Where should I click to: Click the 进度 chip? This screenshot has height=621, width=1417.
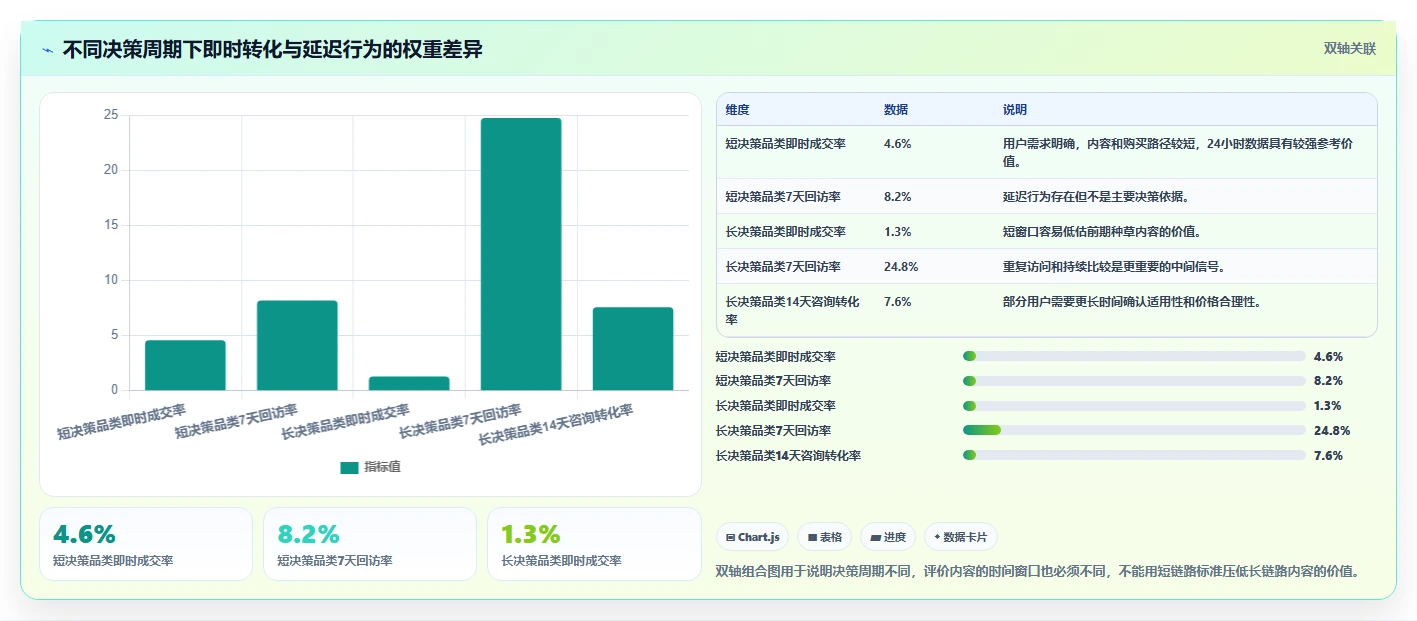[x=888, y=537]
